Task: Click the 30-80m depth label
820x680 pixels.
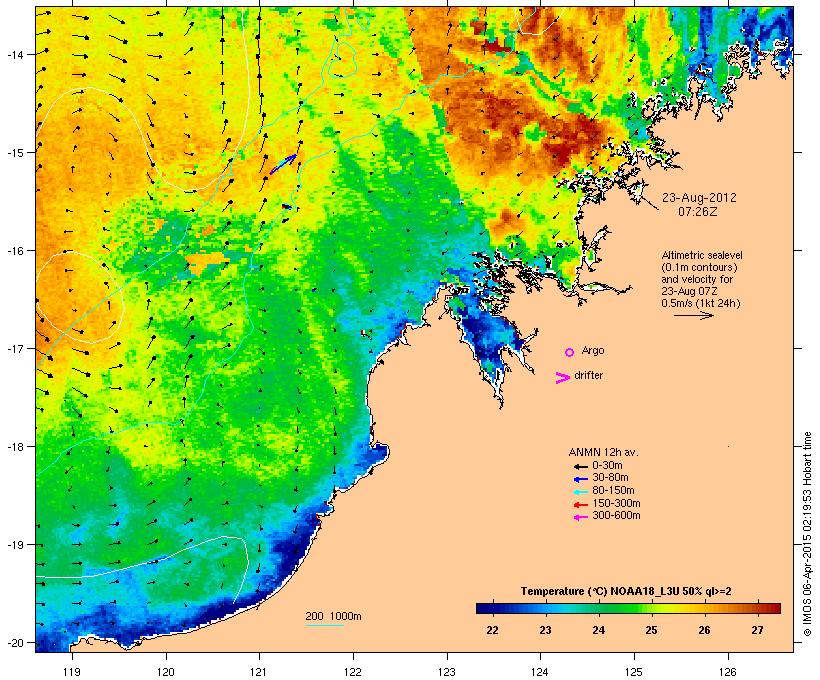Action: [x=610, y=478]
